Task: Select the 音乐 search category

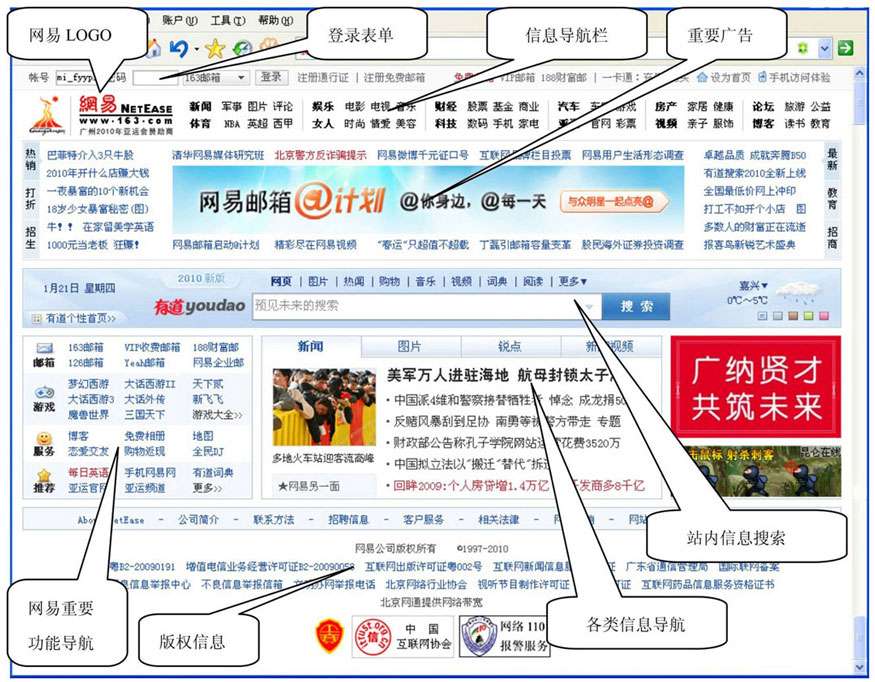Action: point(425,281)
